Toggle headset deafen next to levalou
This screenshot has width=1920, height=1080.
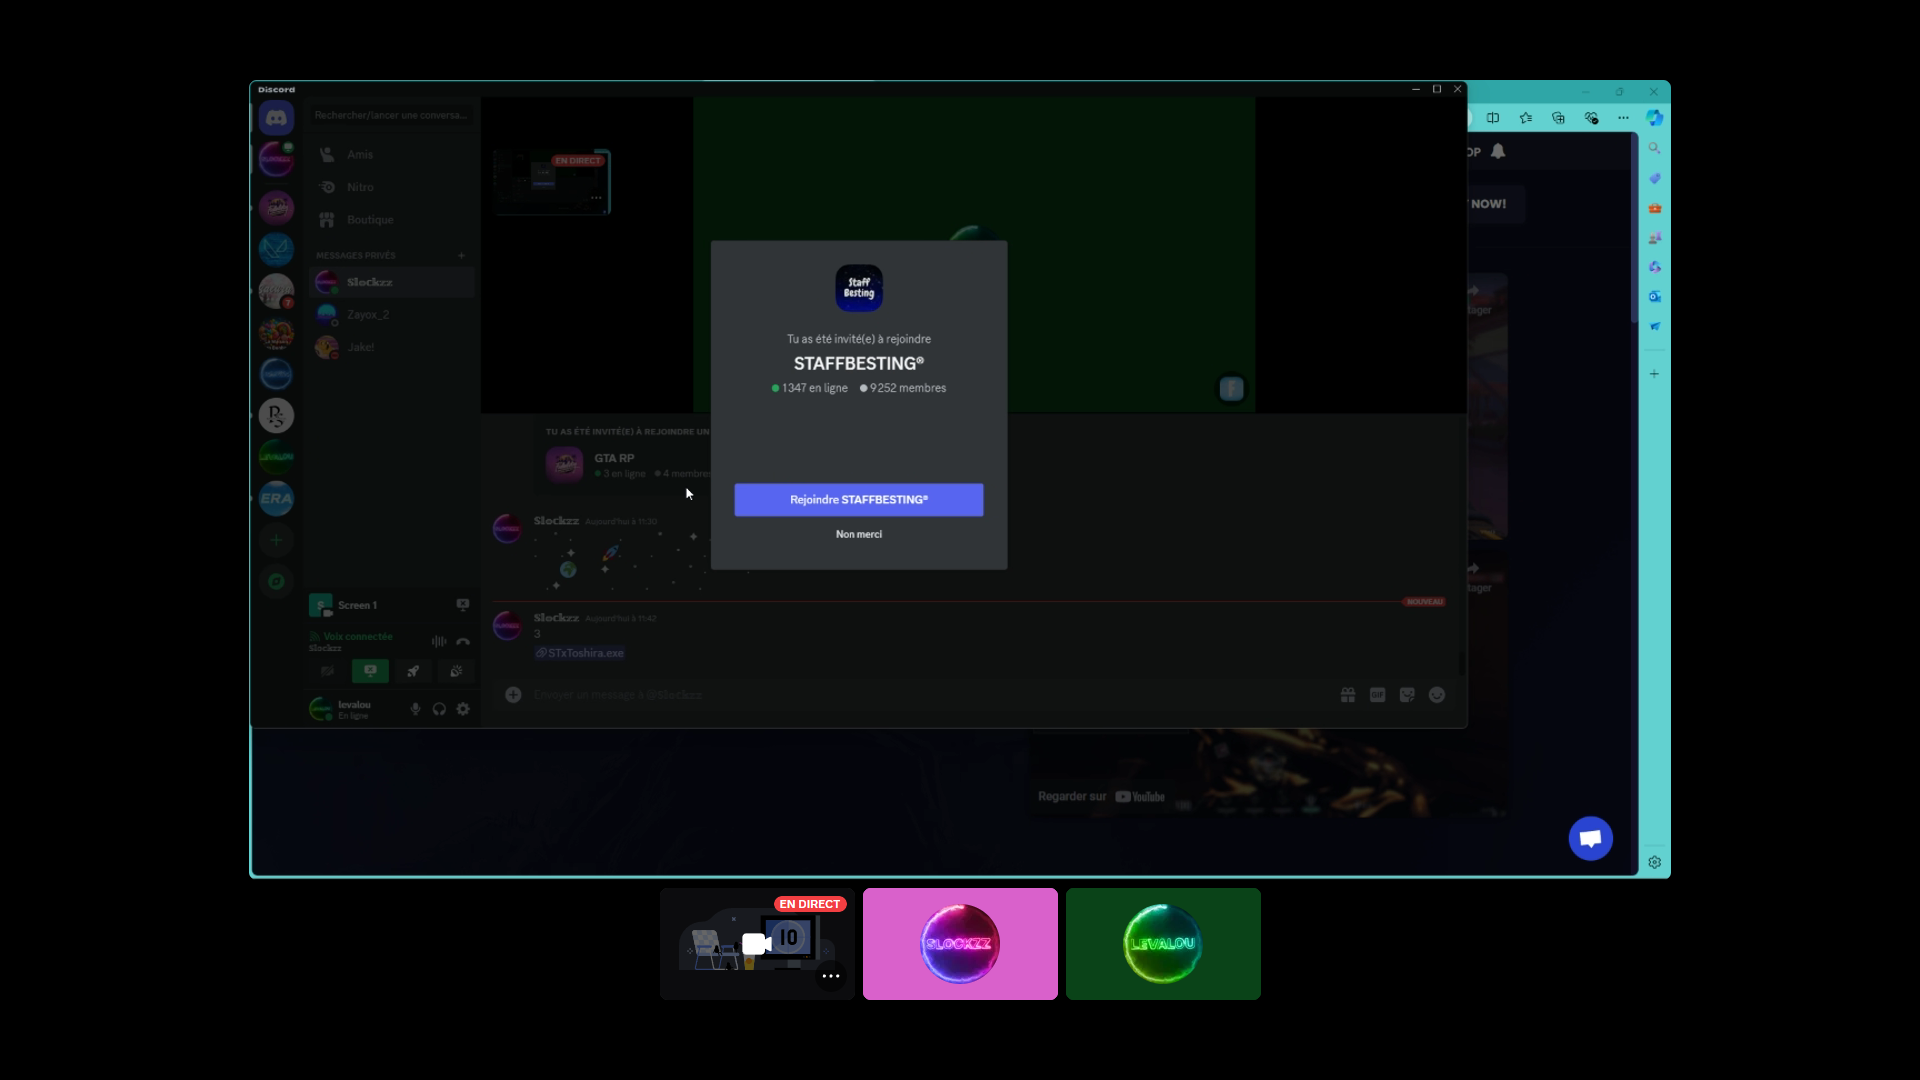click(439, 709)
